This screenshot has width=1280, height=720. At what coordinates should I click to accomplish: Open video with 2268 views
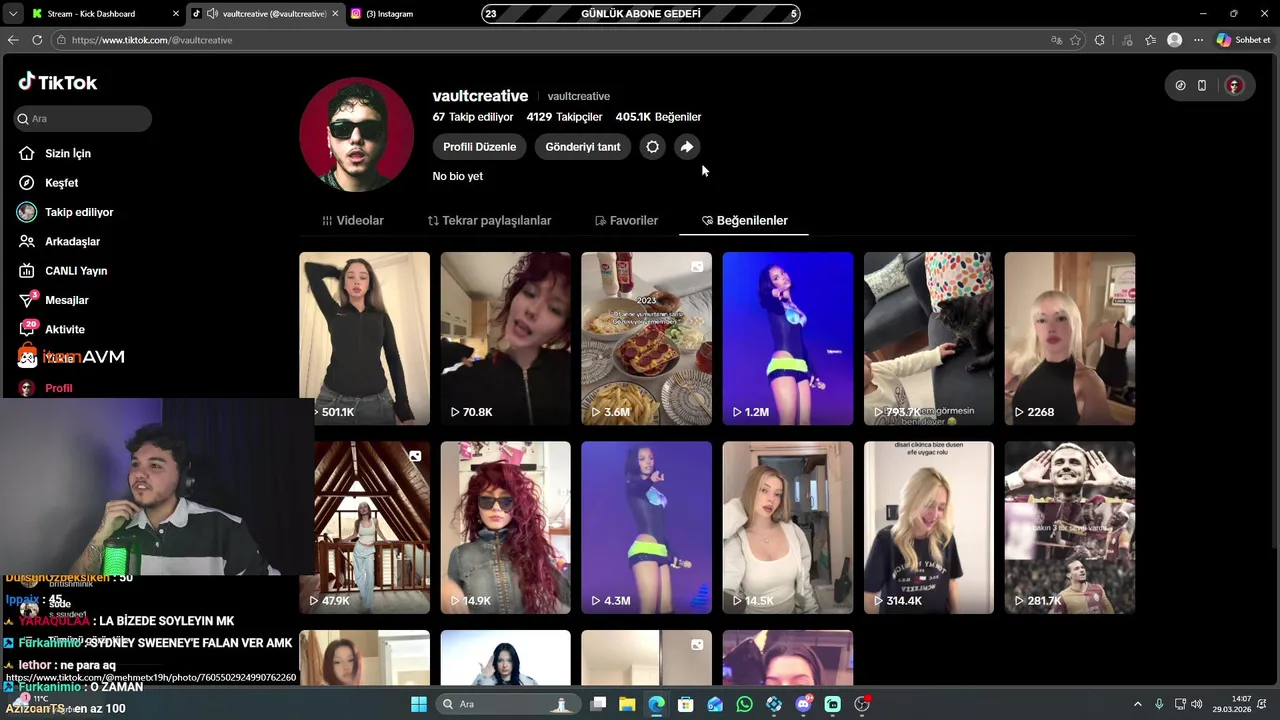1070,338
